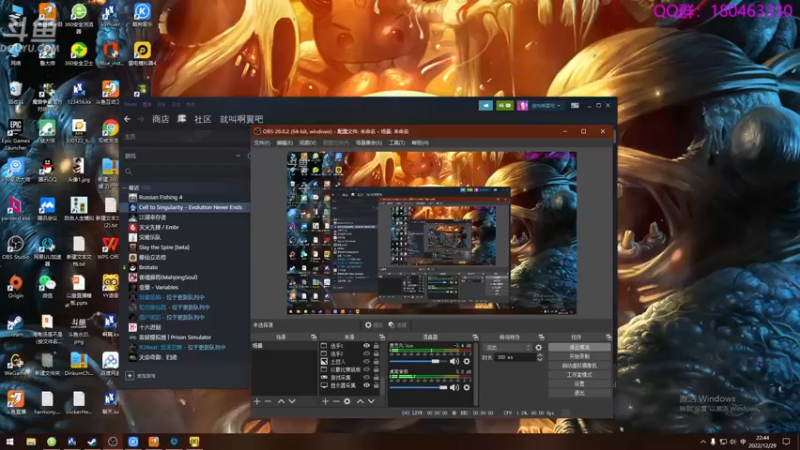Viewport: 800px width, 450px height.
Task: Switch to the Steam 商店 tab
Action: click(161, 119)
